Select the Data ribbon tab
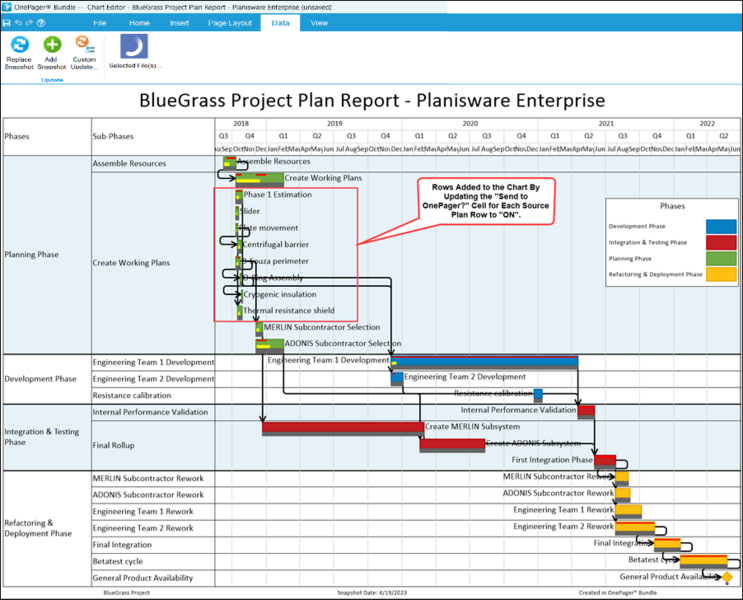 coord(280,23)
